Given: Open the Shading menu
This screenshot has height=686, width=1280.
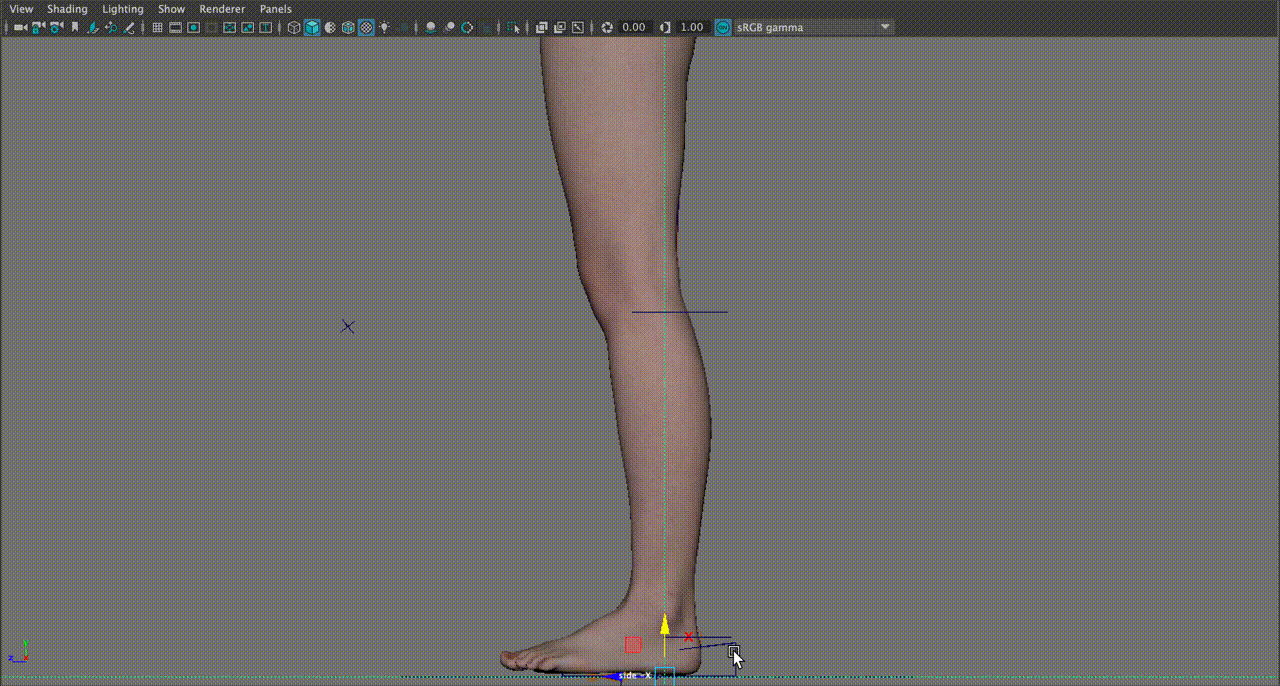Looking at the screenshot, I should coord(67,9).
